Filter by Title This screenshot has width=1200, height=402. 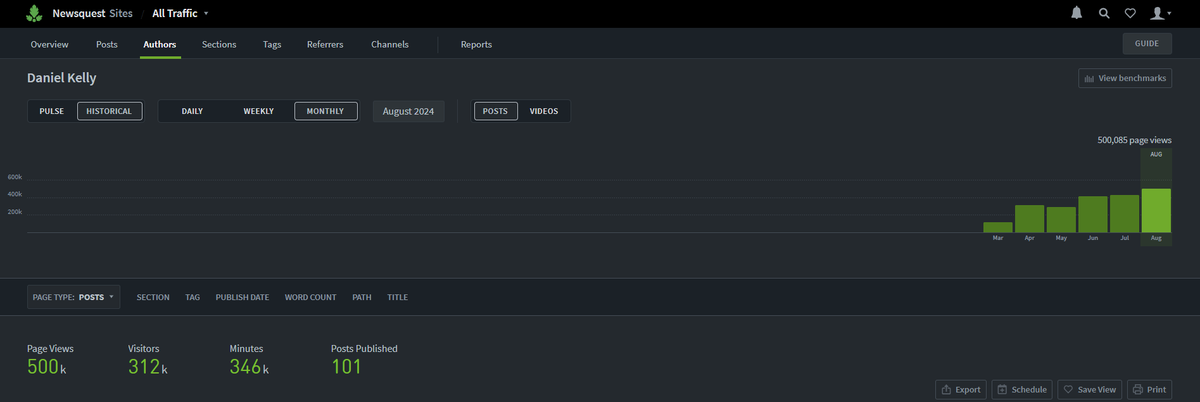point(397,297)
